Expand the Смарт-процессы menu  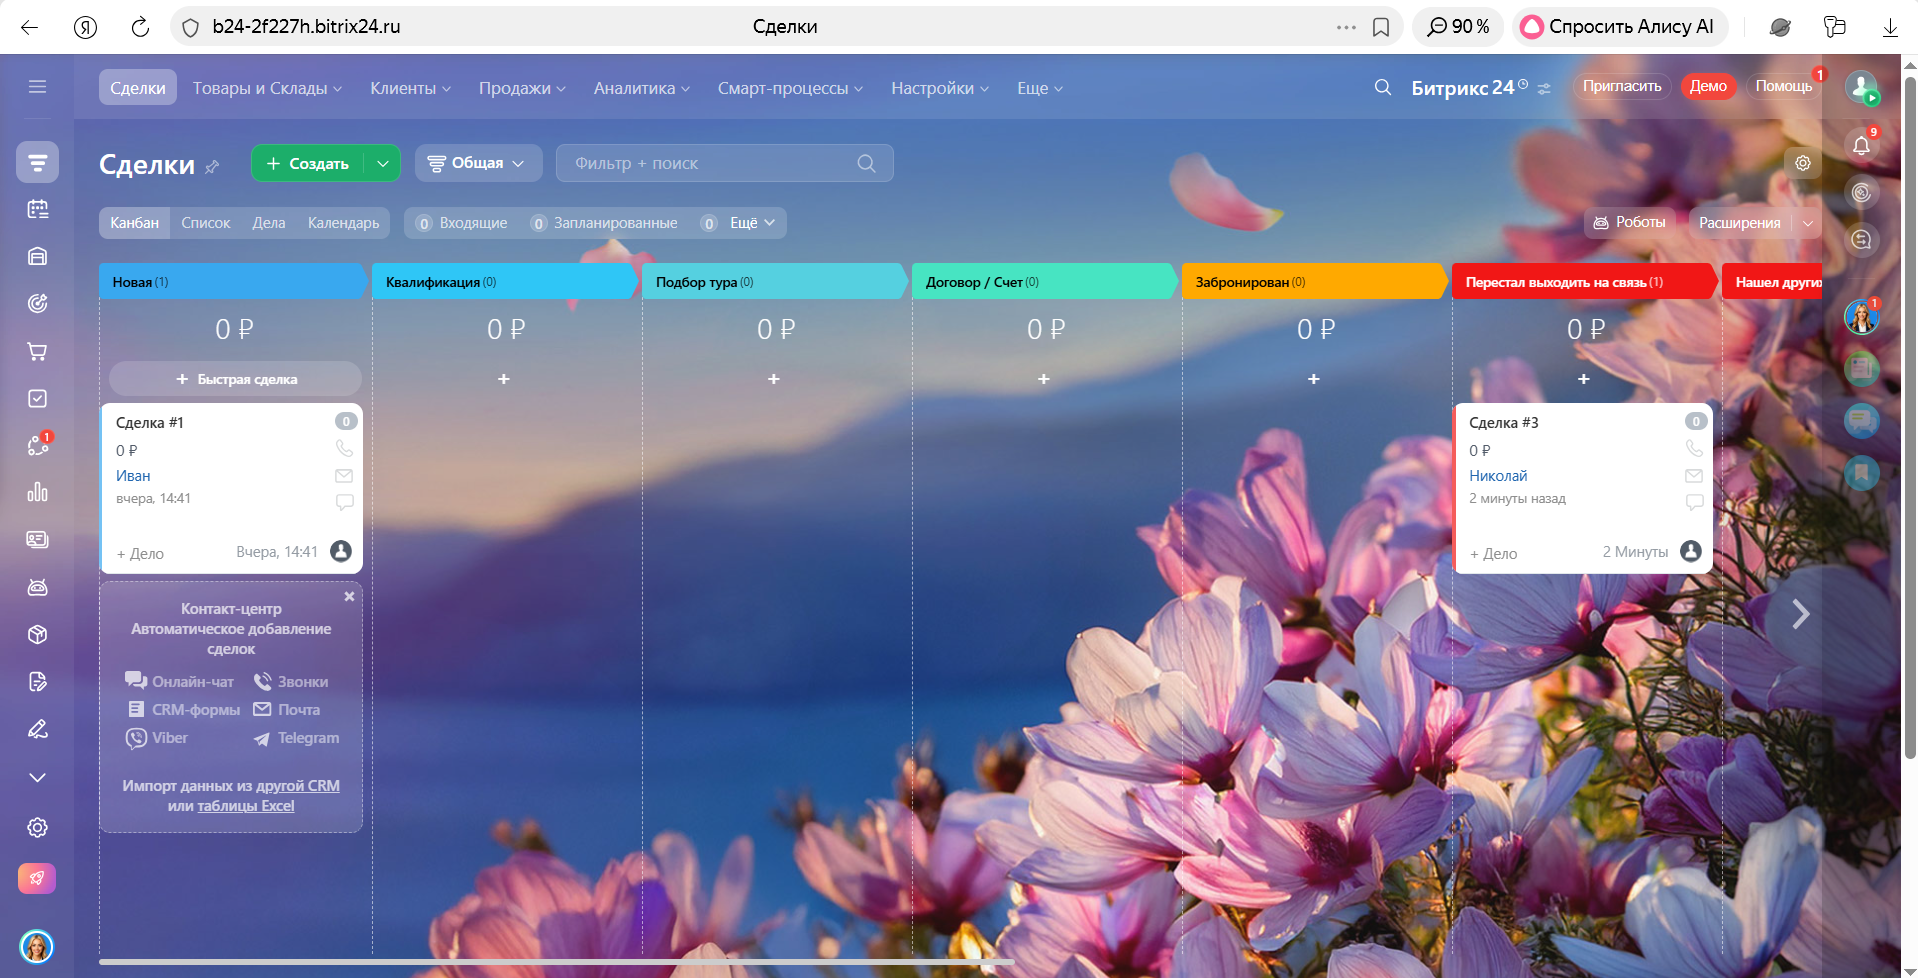click(x=790, y=88)
